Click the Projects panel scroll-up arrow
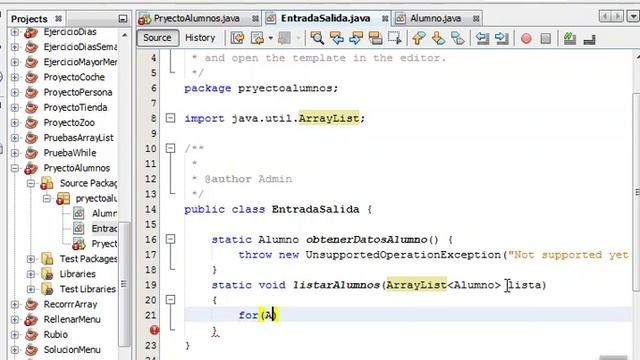This screenshot has width=640, height=360. pyautogui.click(x=124, y=36)
